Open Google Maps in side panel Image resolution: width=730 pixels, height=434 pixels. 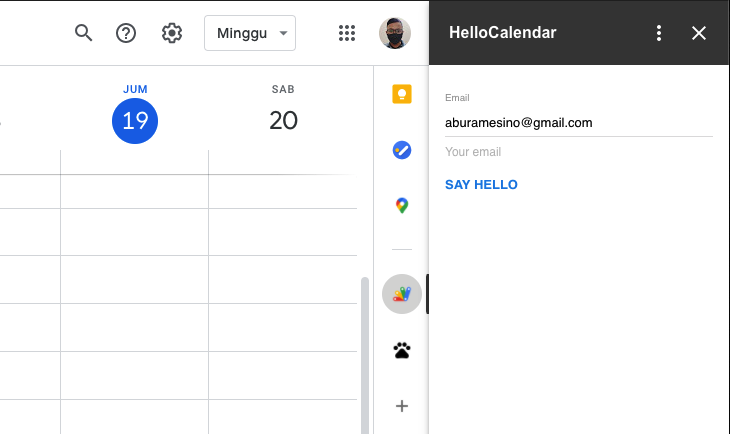pos(402,206)
